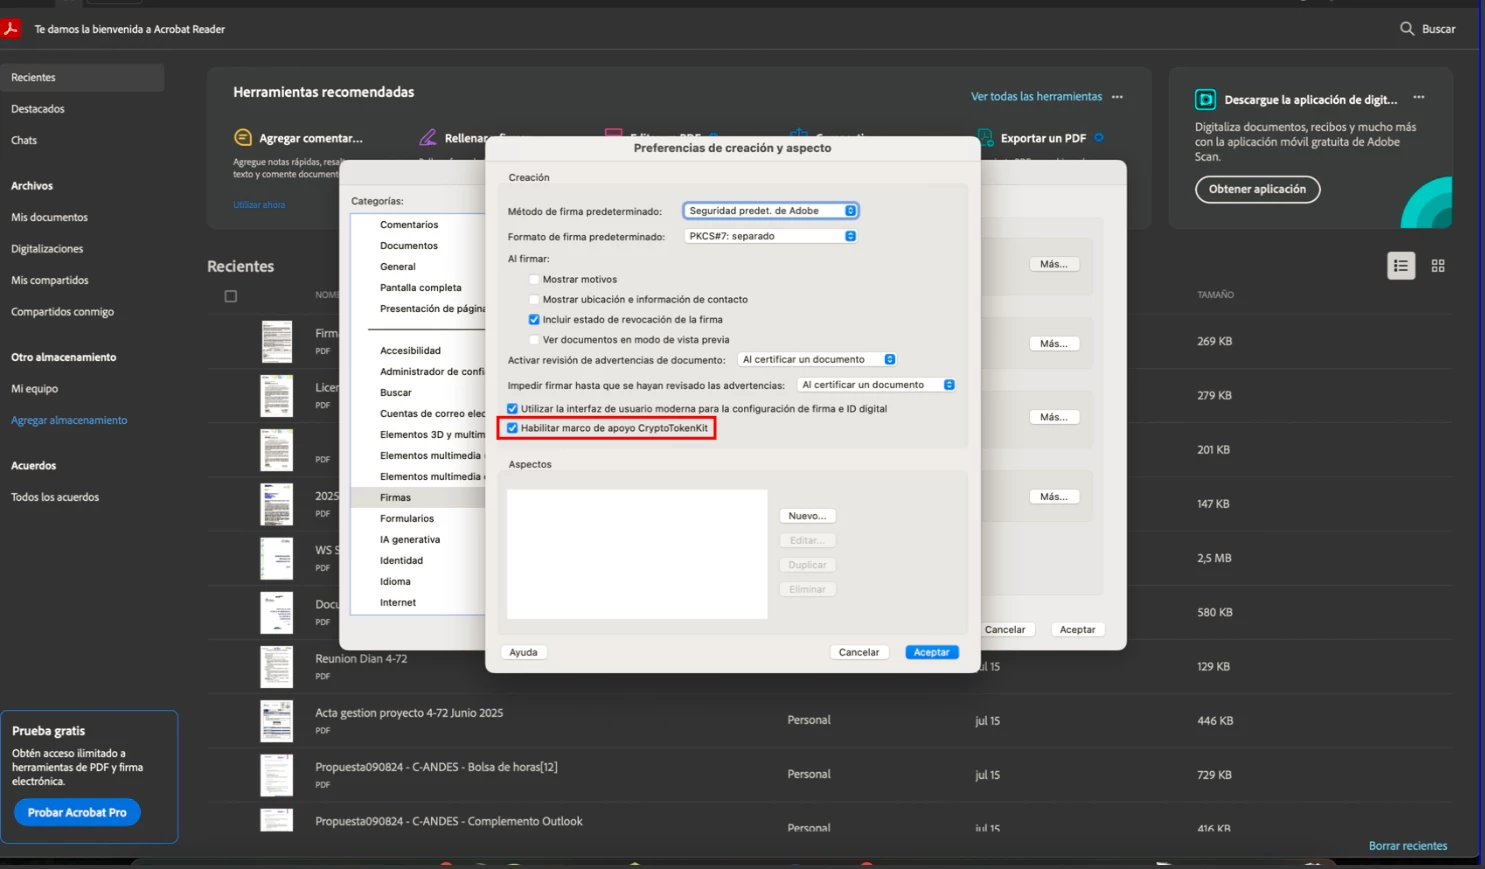The image size is (1485, 869).
Task: Open Ver todas las herramientas link
Action: point(1036,97)
